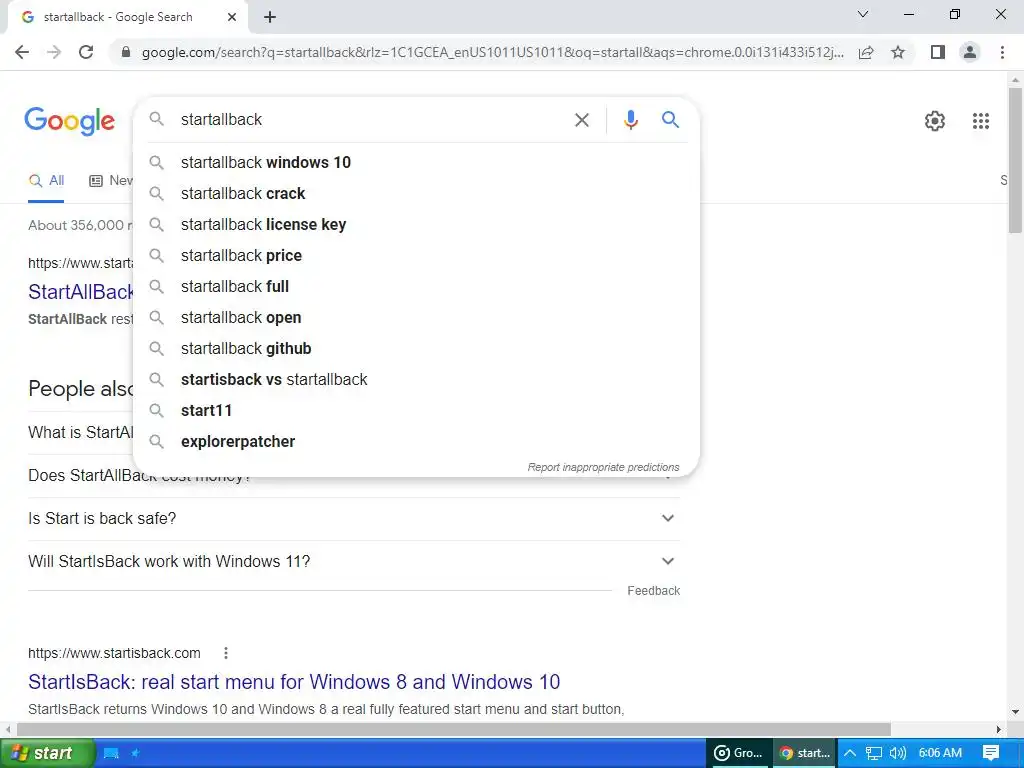The height and width of the screenshot is (768, 1024).
Task: Click the horizontal page scrollbar
Action: click(454, 729)
